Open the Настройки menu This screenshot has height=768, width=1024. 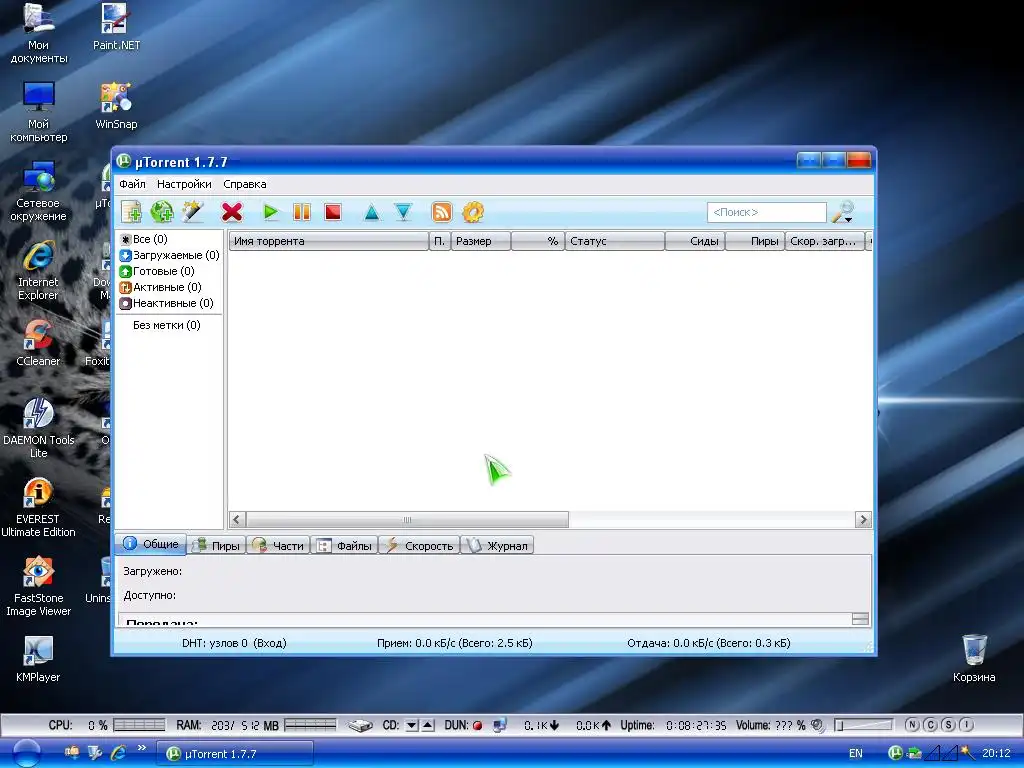pyautogui.click(x=184, y=184)
